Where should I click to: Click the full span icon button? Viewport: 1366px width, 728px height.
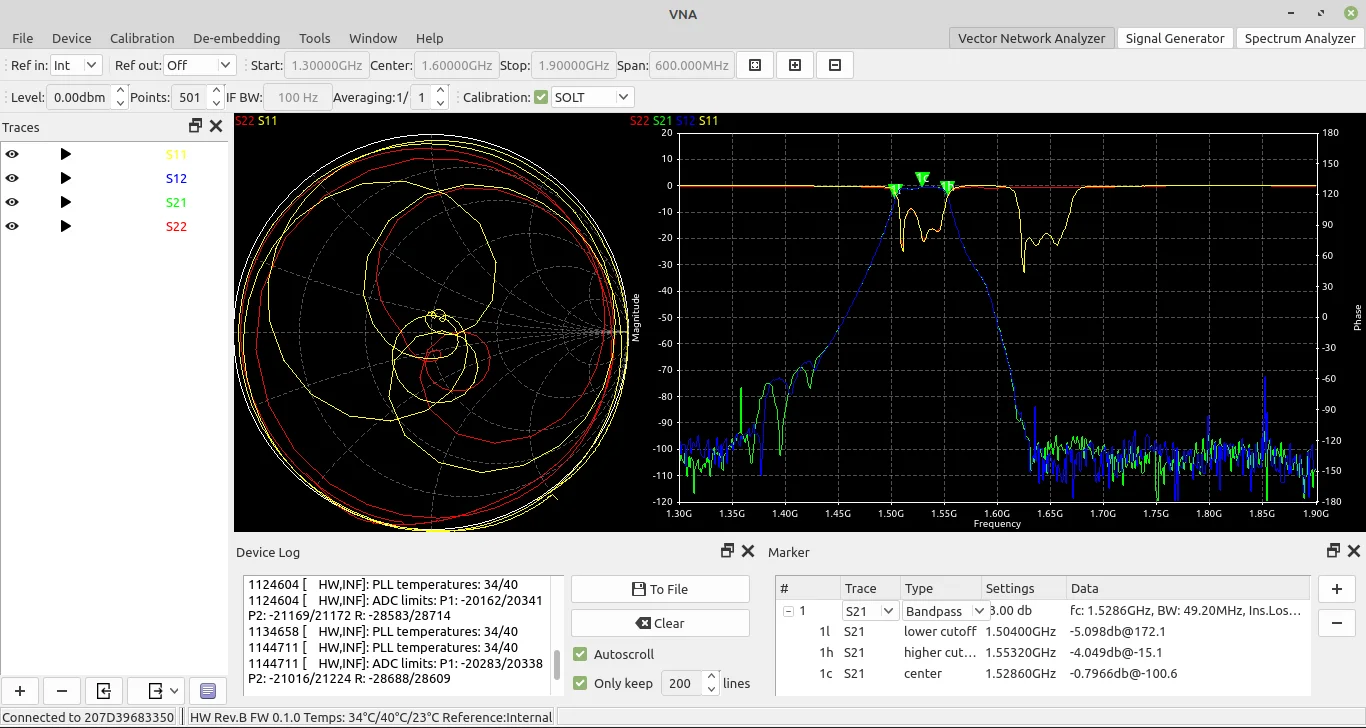pyautogui.click(x=755, y=65)
